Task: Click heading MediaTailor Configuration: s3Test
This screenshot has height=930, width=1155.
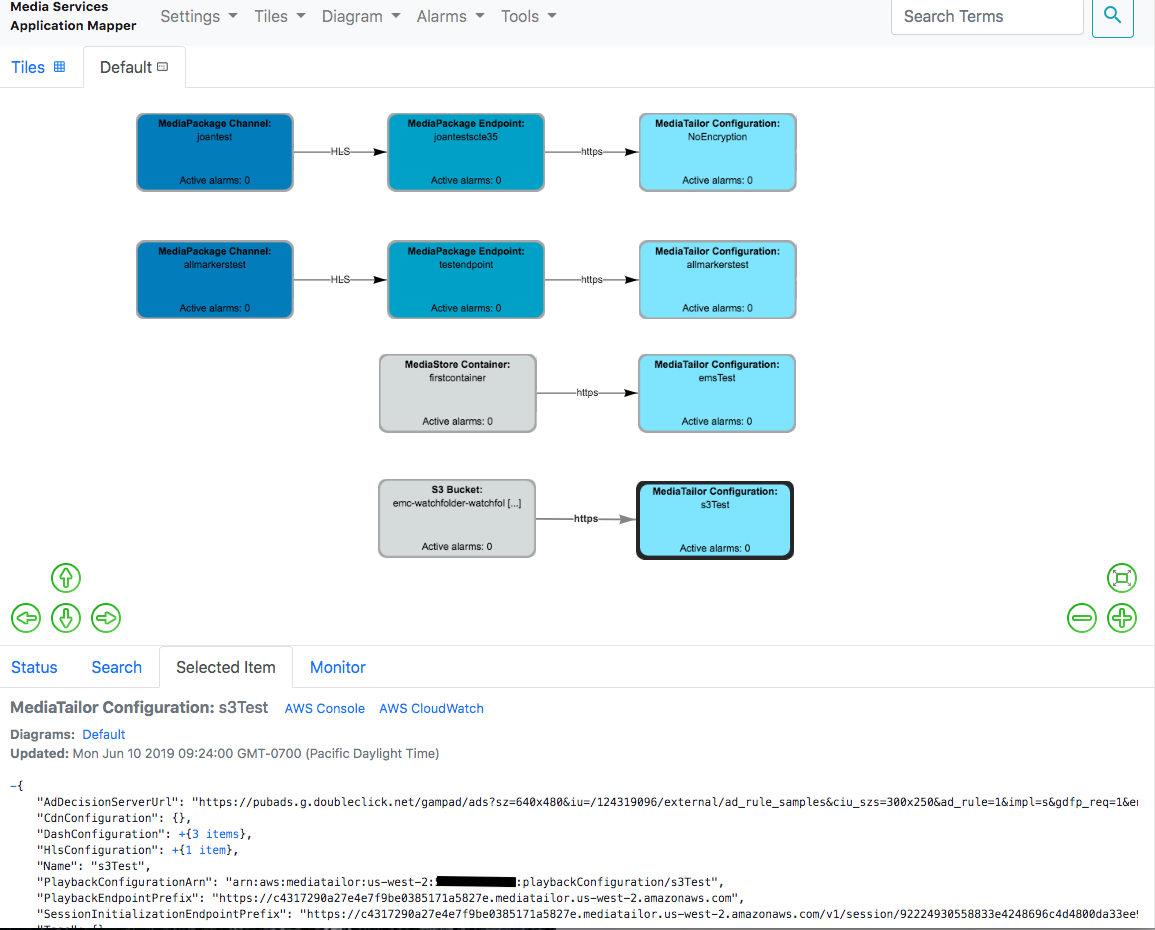Action: [139, 708]
